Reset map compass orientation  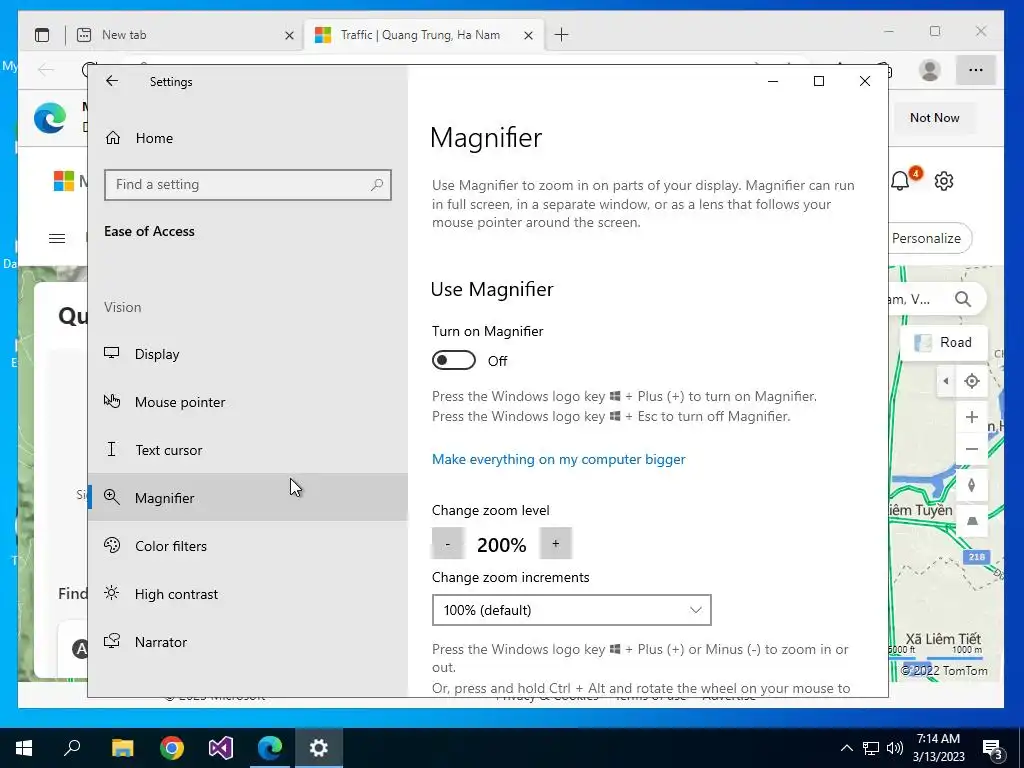coord(972,485)
